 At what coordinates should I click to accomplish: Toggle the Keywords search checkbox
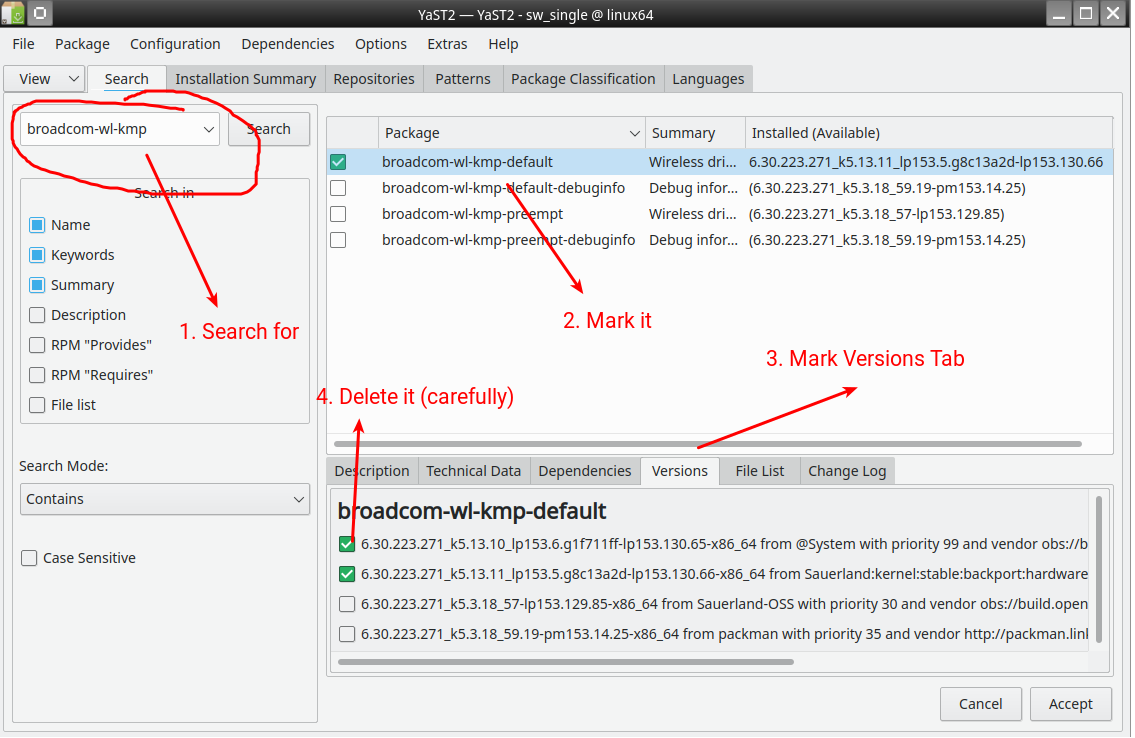pyautogui.click(x=37, y=255)
